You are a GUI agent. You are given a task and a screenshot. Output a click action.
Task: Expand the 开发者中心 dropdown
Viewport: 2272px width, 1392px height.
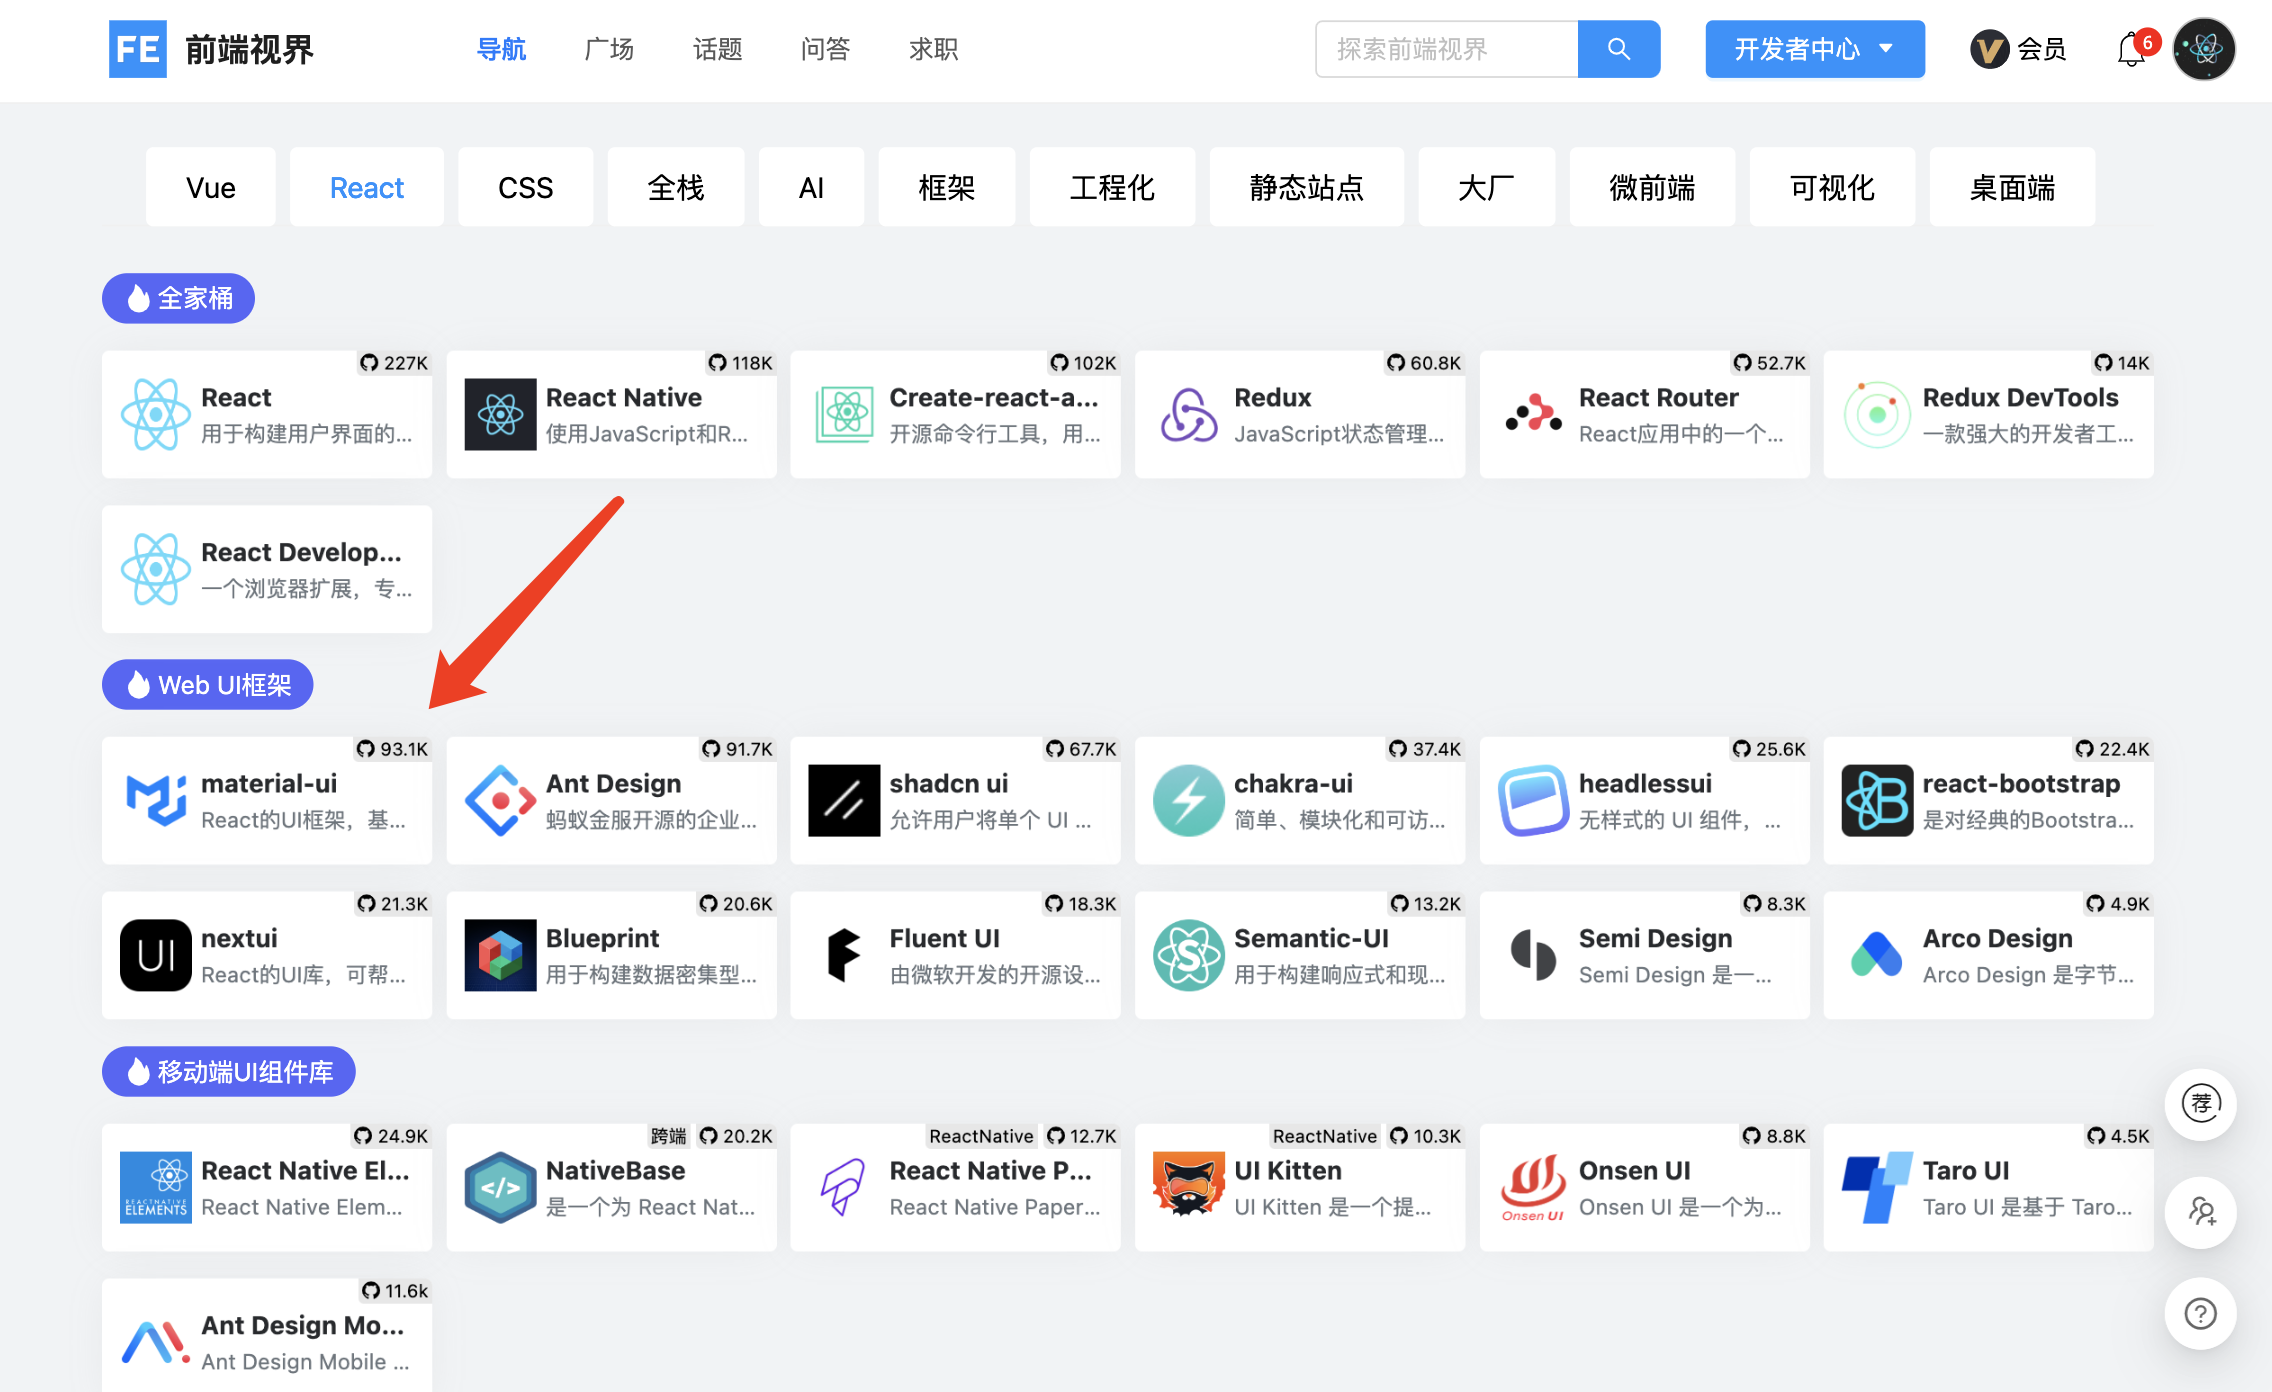click(x=1814, y=49)
